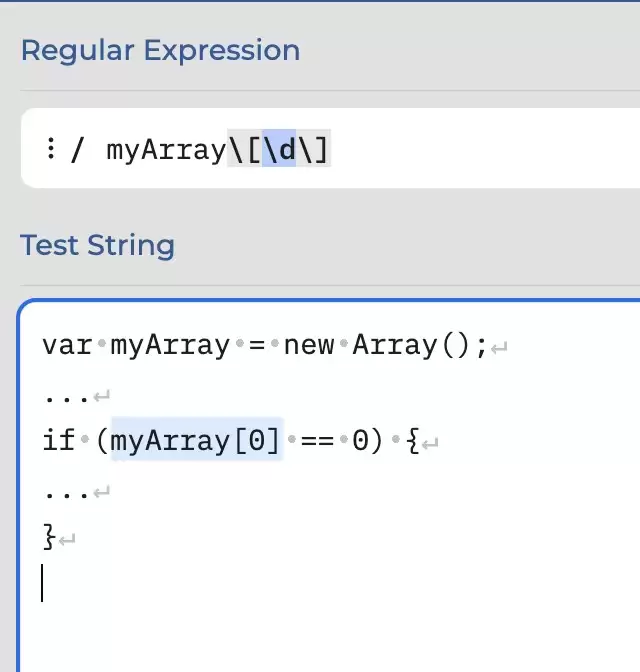Click the == operator in the if statement

tap(317, 440)
